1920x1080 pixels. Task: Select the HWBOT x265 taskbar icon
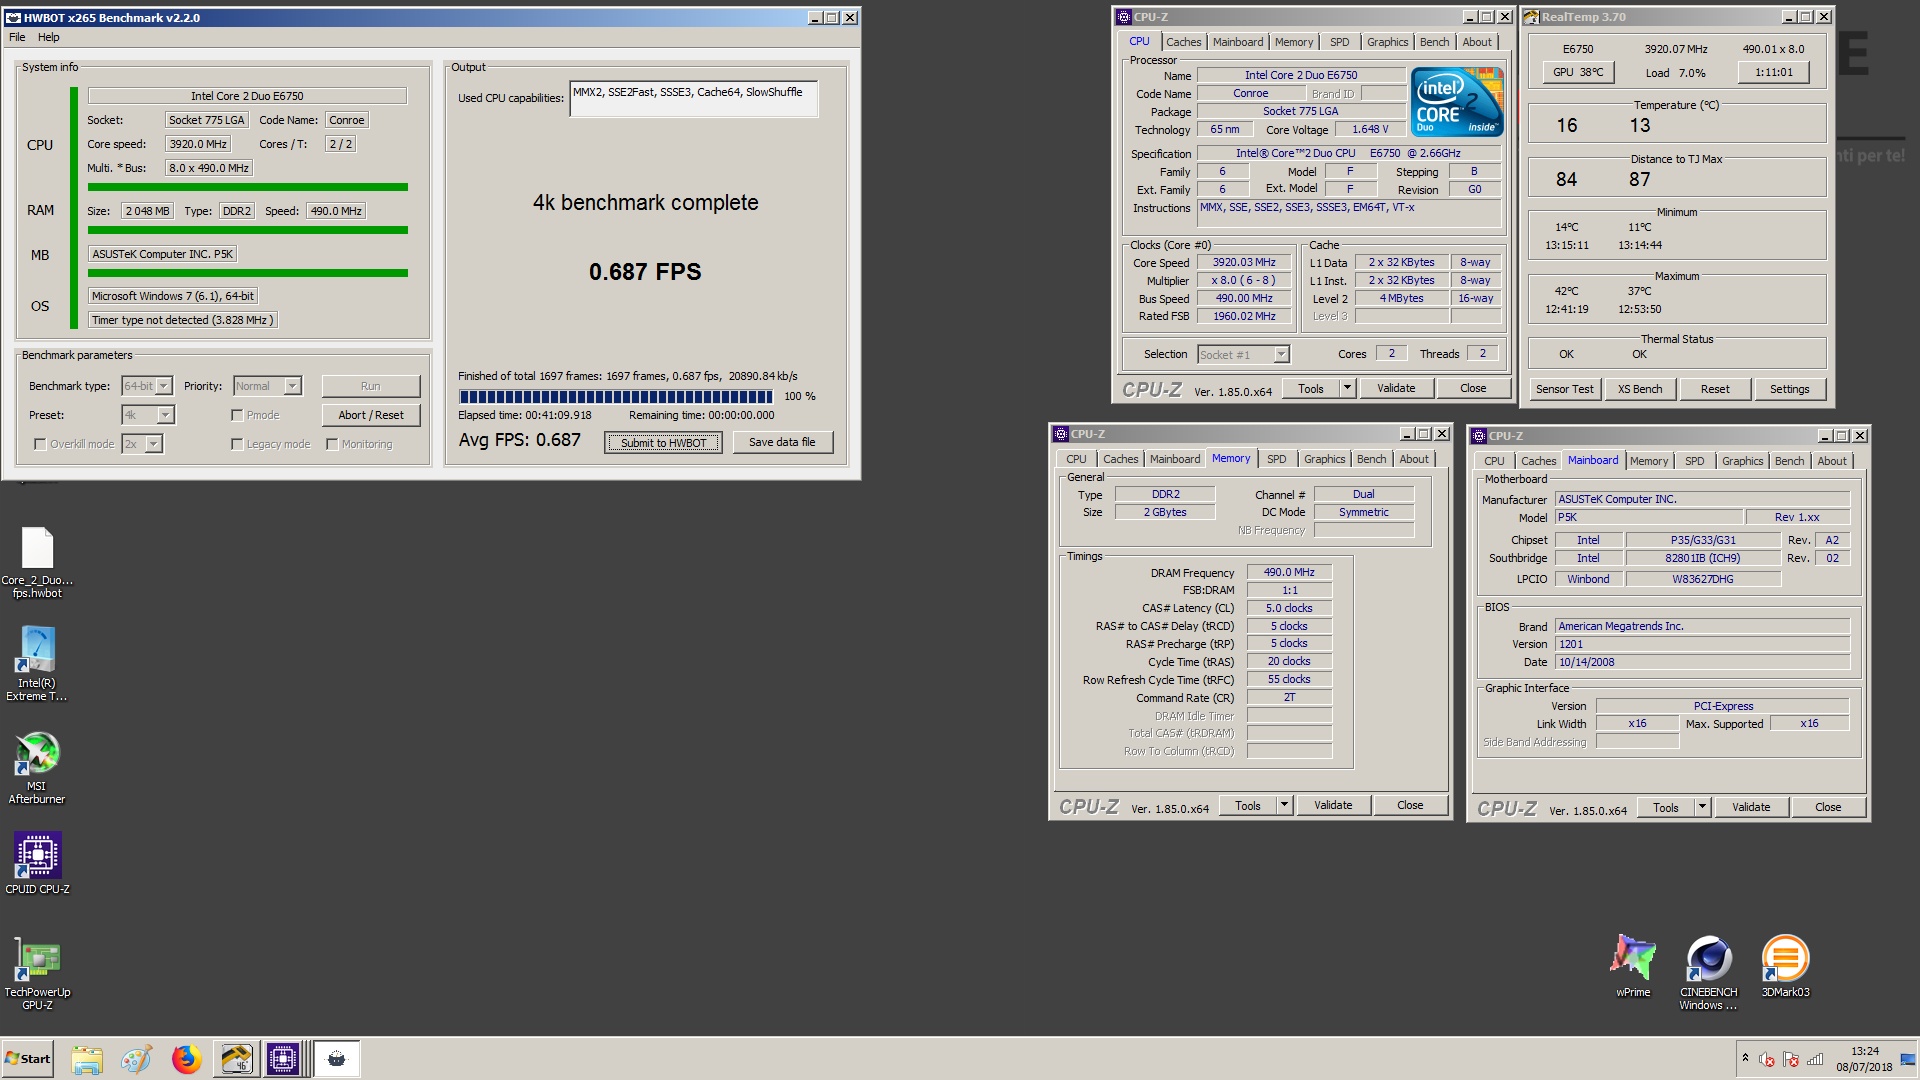click(x=337, y=1059)
